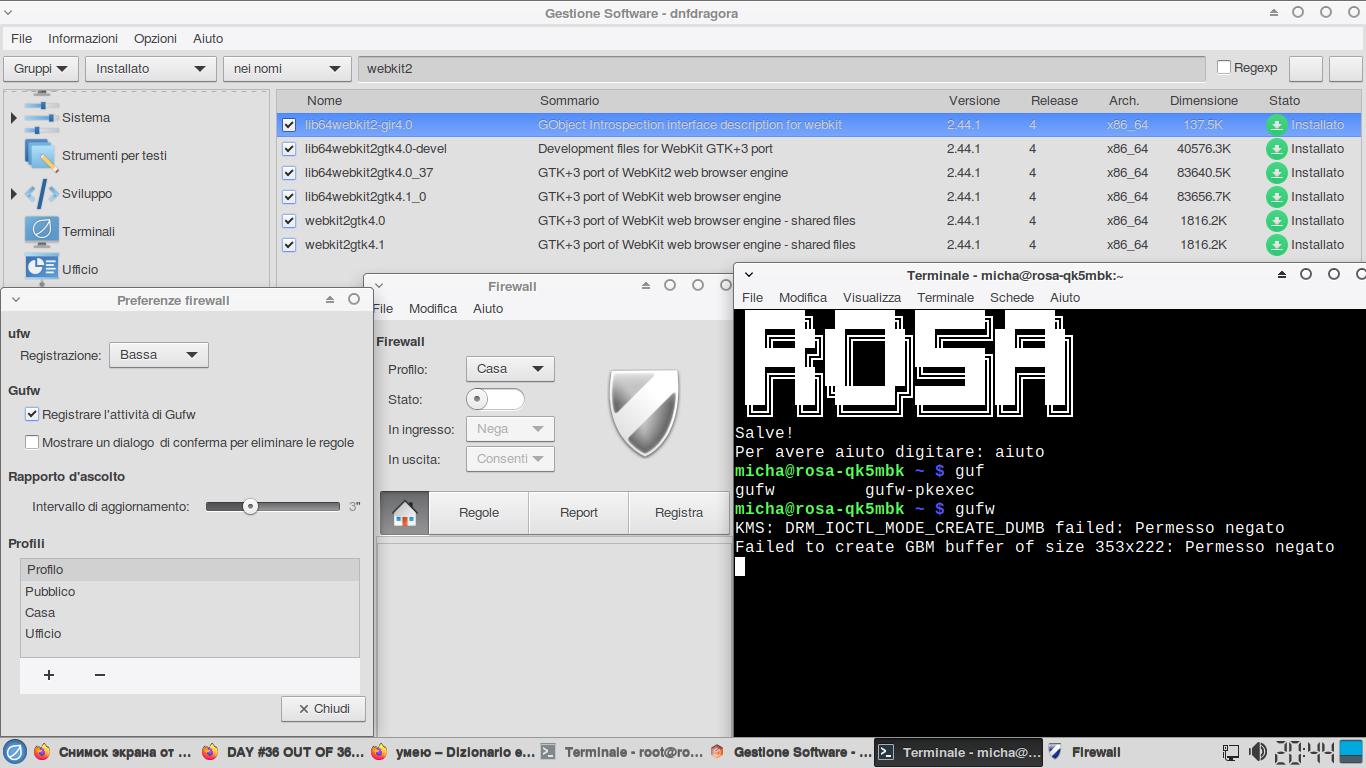Viewport: 1366px width, 768px height.
Task: Open the Profilo Casa dropdown
Action: coord(510,369)
